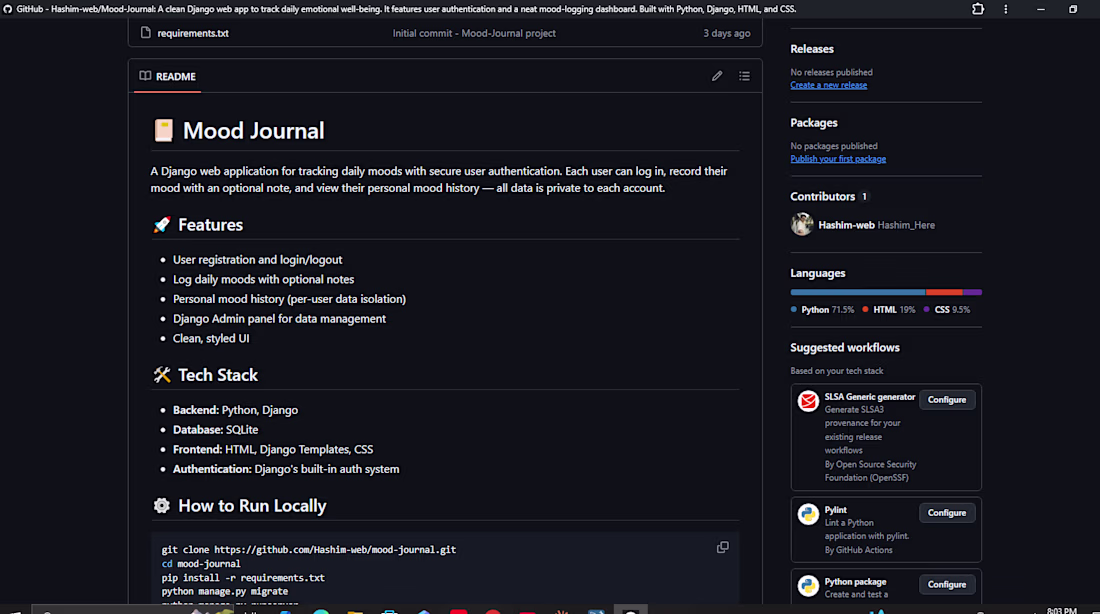This screenshot has height=614, width=1100.
Task: Open the Releases heading link
Action: coord(812,49)
